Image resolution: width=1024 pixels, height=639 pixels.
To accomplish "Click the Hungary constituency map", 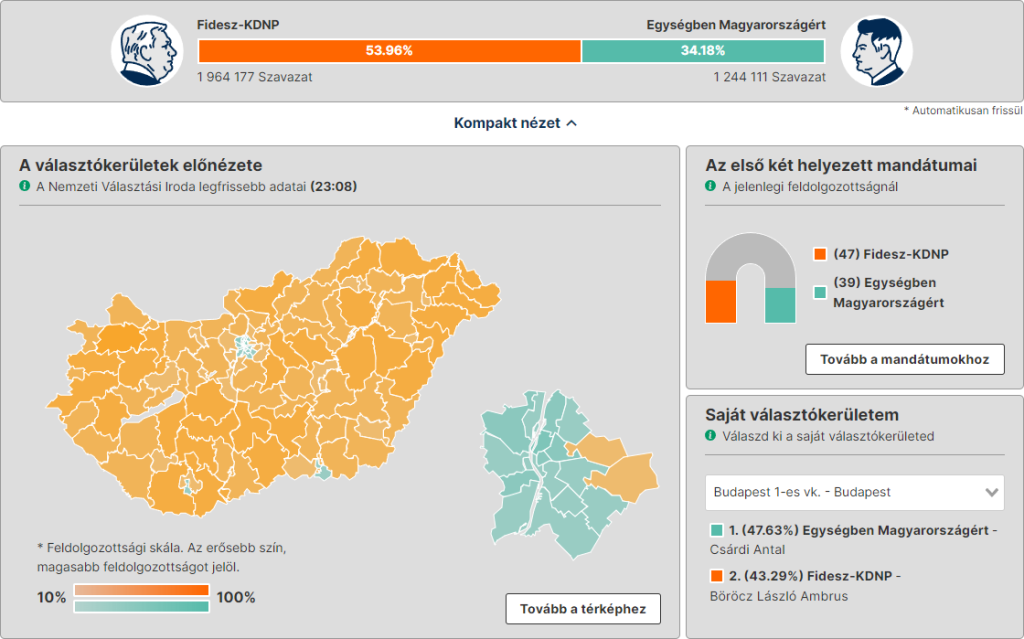I will (x=273, y=377).
